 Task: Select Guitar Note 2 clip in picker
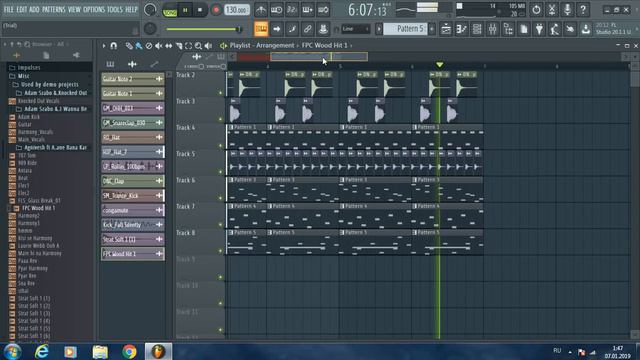(x=133, y=79)
